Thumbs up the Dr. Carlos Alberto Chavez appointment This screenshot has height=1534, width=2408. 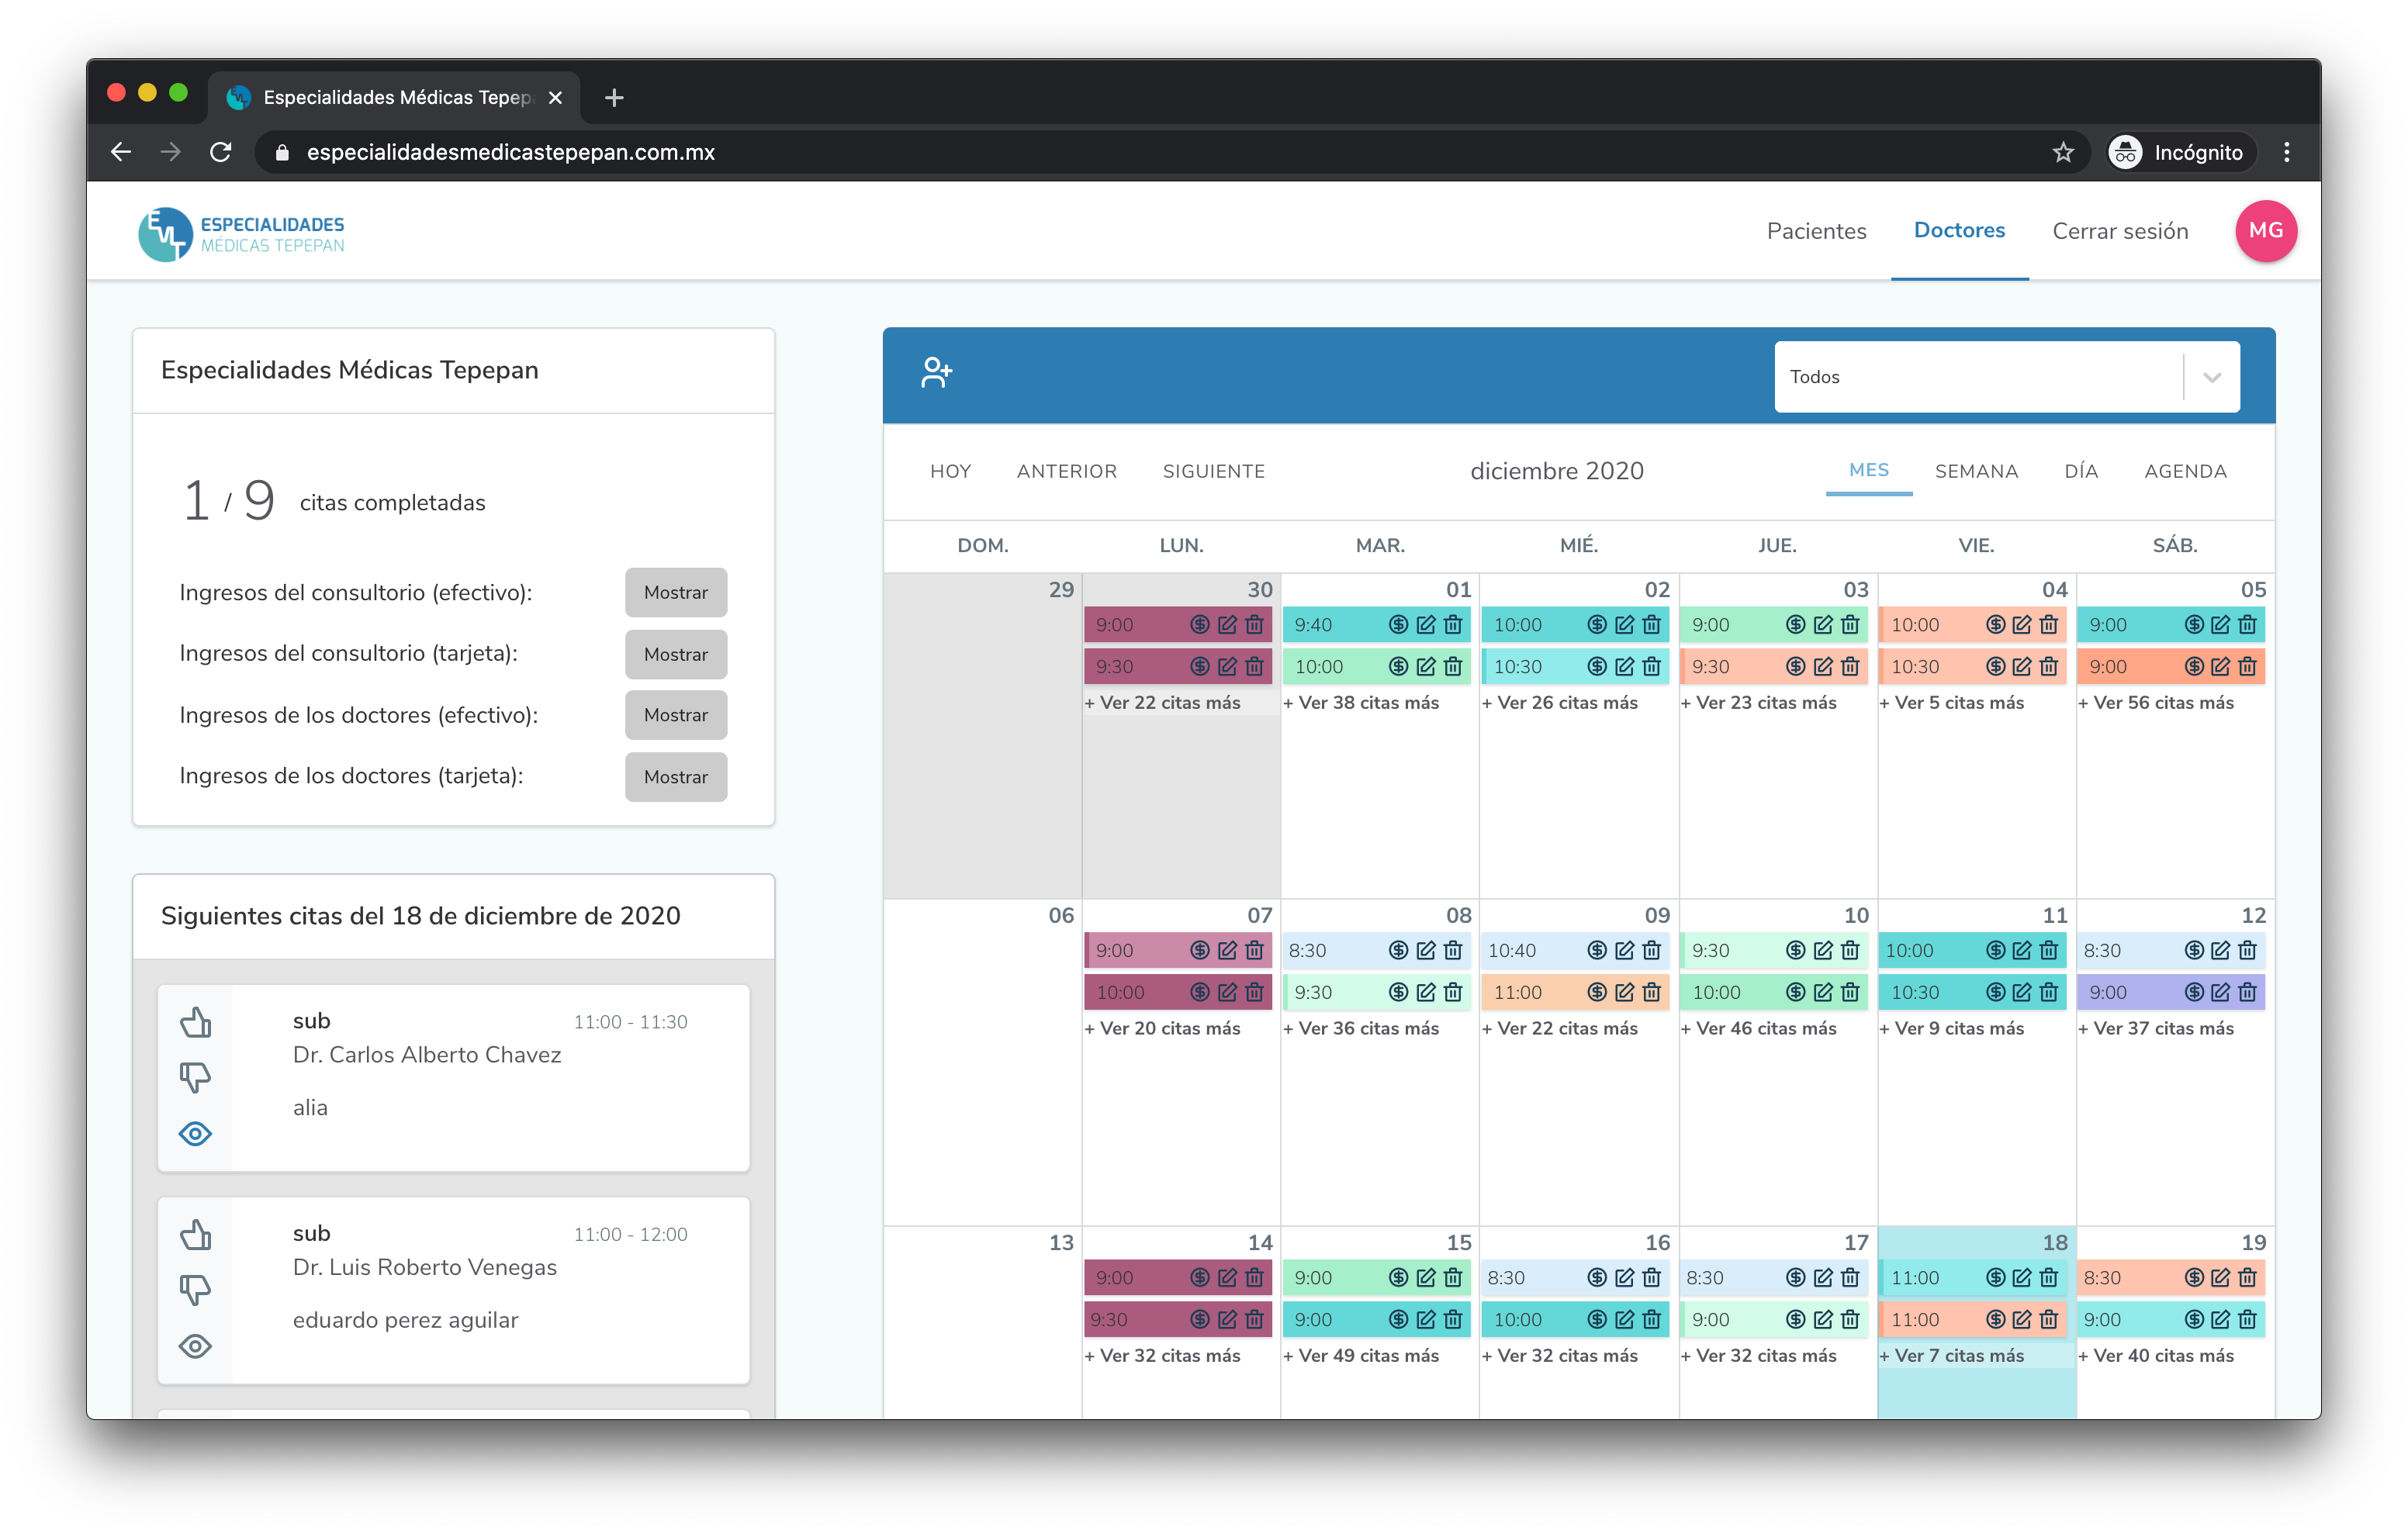click(195, 1022)
